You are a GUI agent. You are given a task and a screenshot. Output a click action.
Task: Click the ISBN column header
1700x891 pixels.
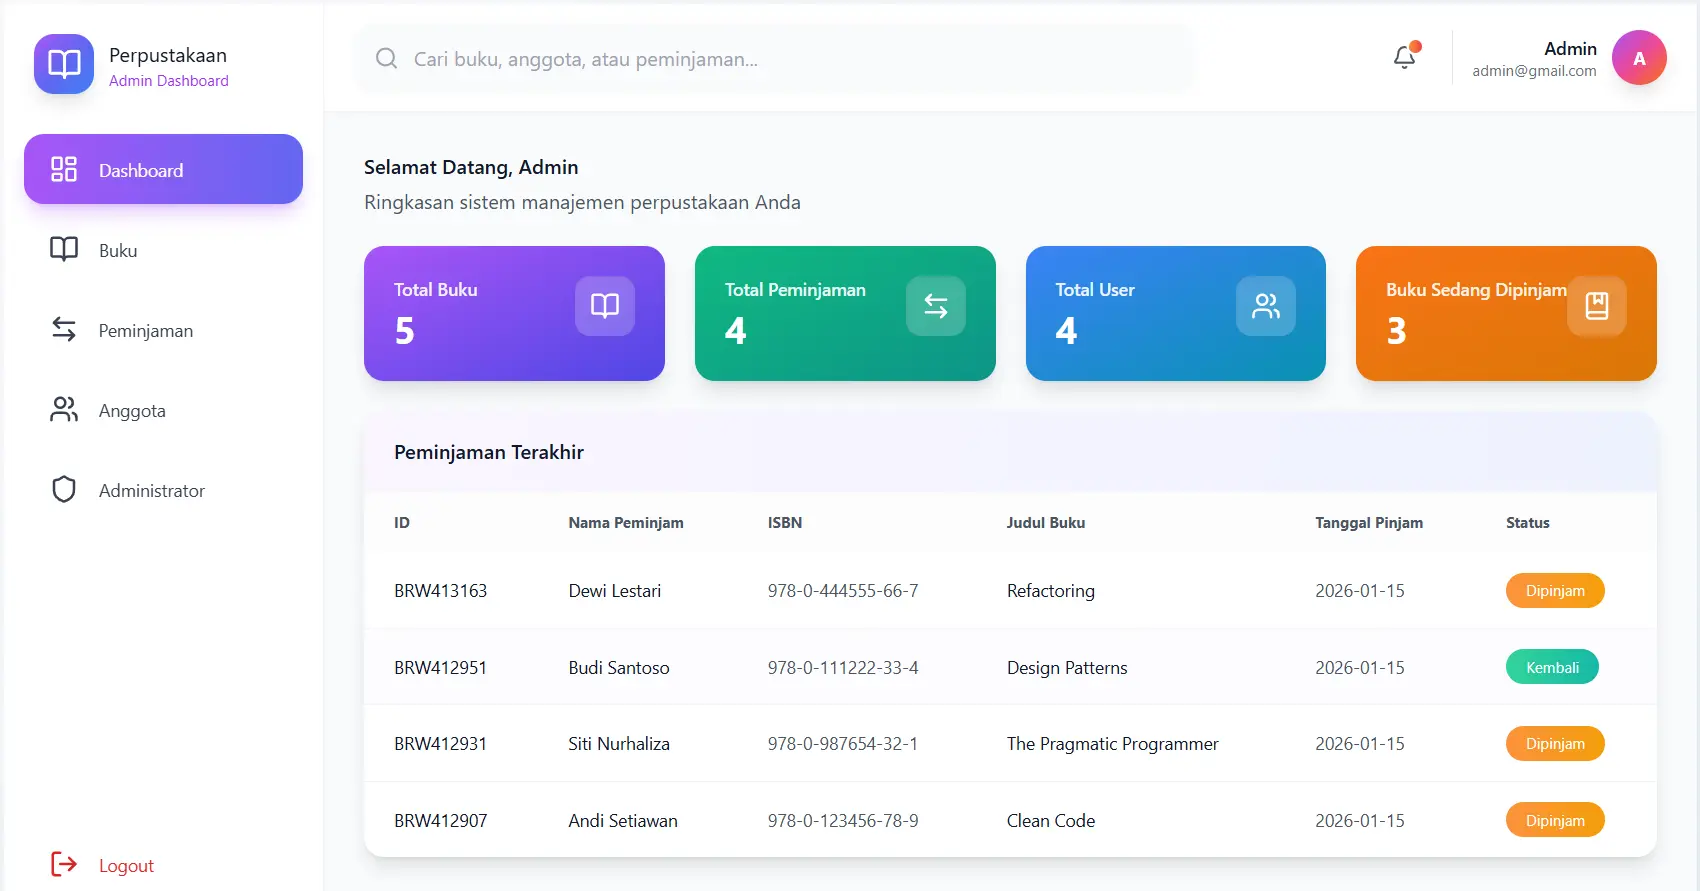point(785,522)
